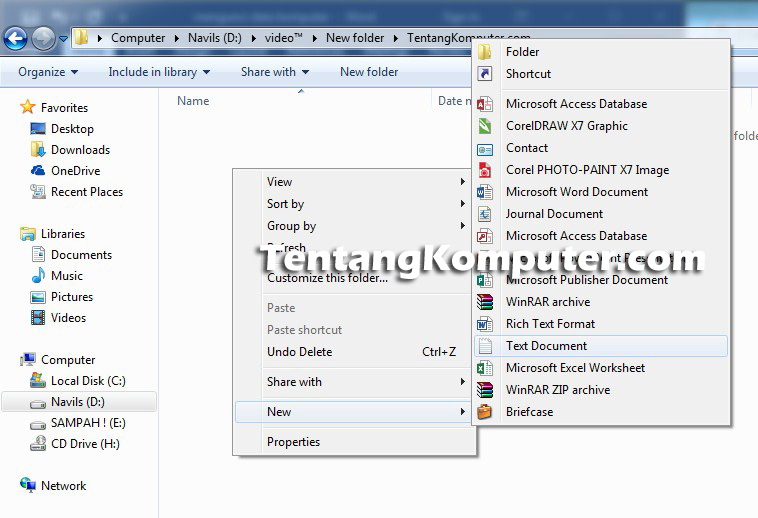The height and width of the screenshot is (518, 758).
Task: Click WinRAR ZIP archive icon
Action: click(x=485, y=390)
